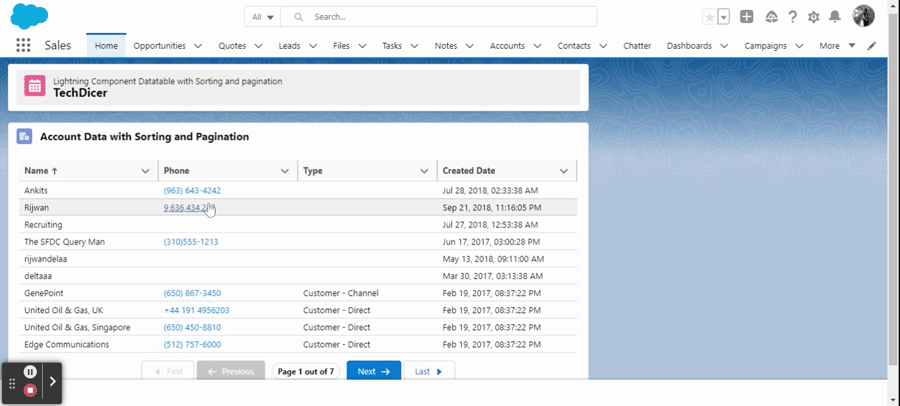Viewport: 900px width, 406px height.
Task: Click phone link +44 191 4956203
Action: pyautogui.click(x=196, y=311)
